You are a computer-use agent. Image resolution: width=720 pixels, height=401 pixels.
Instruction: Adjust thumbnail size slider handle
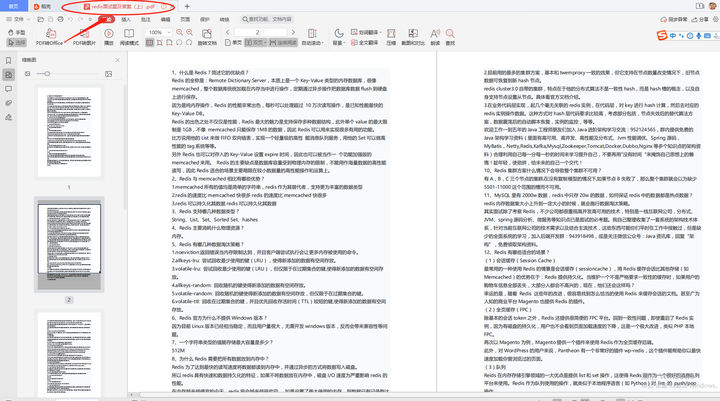tap(47, 73)
